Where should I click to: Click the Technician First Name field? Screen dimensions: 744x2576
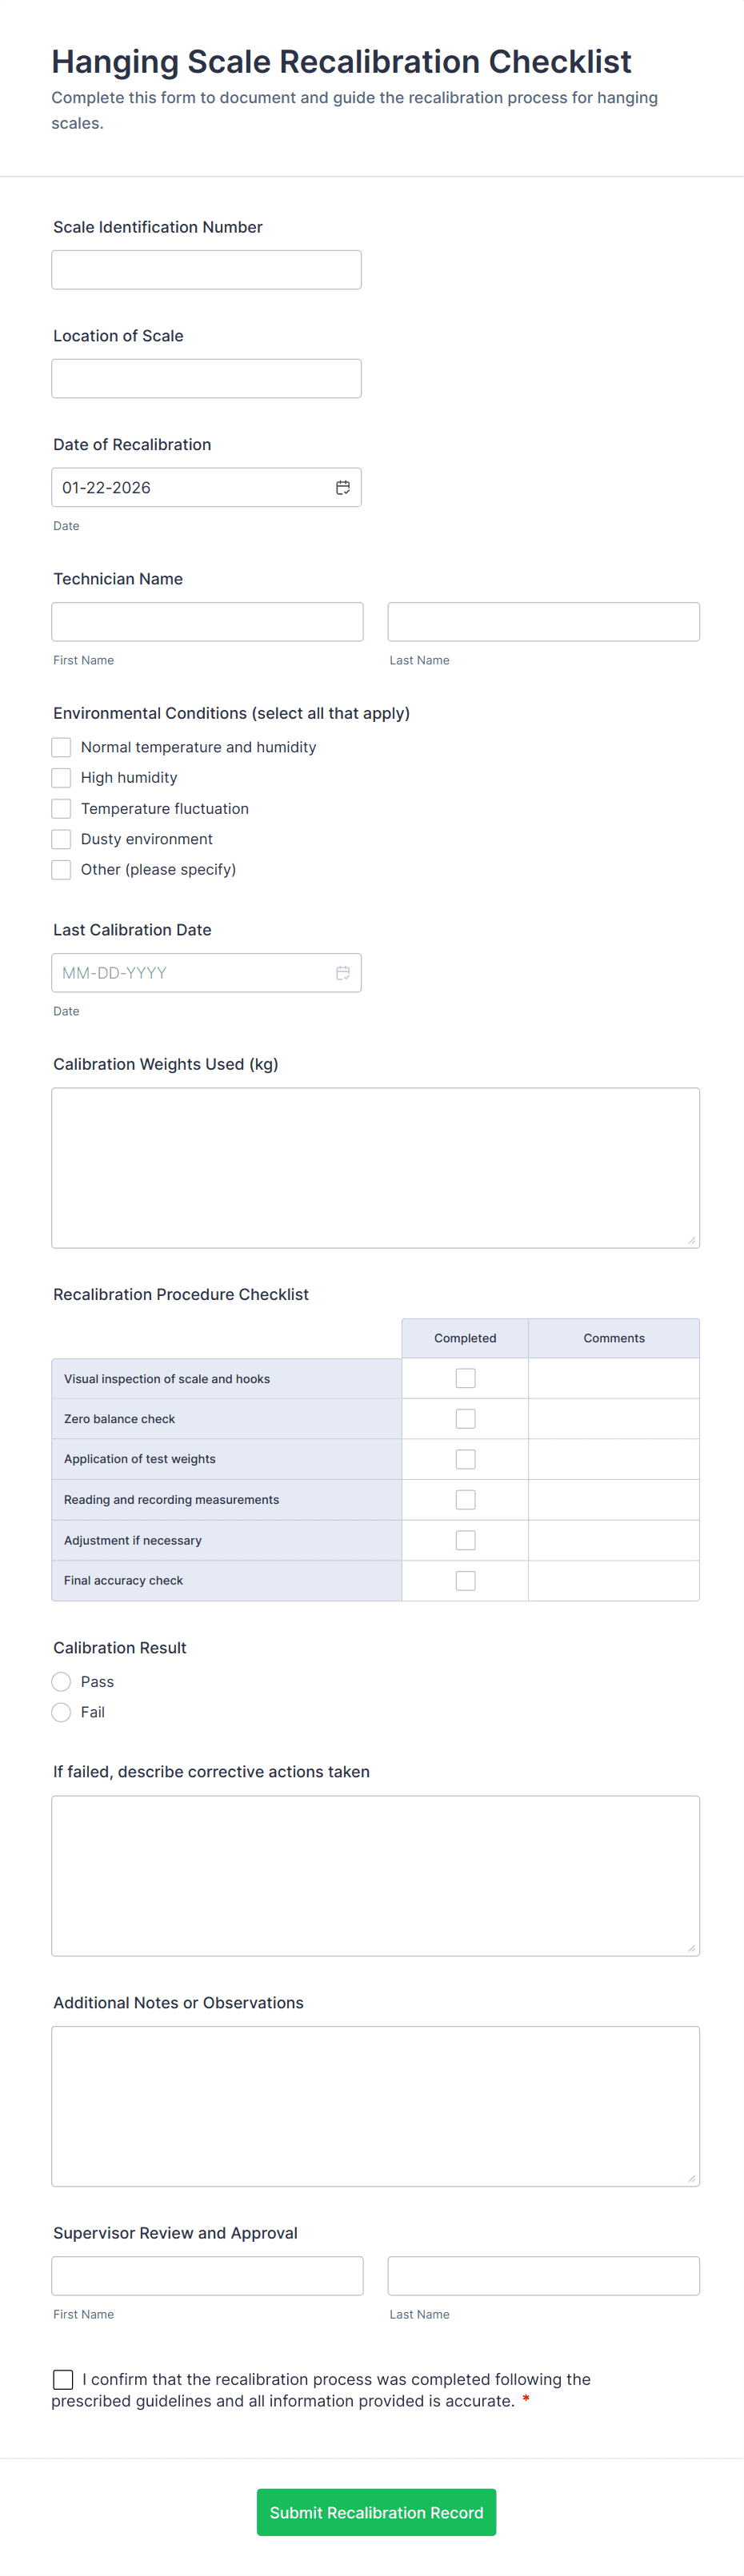(x=207, y=621)
